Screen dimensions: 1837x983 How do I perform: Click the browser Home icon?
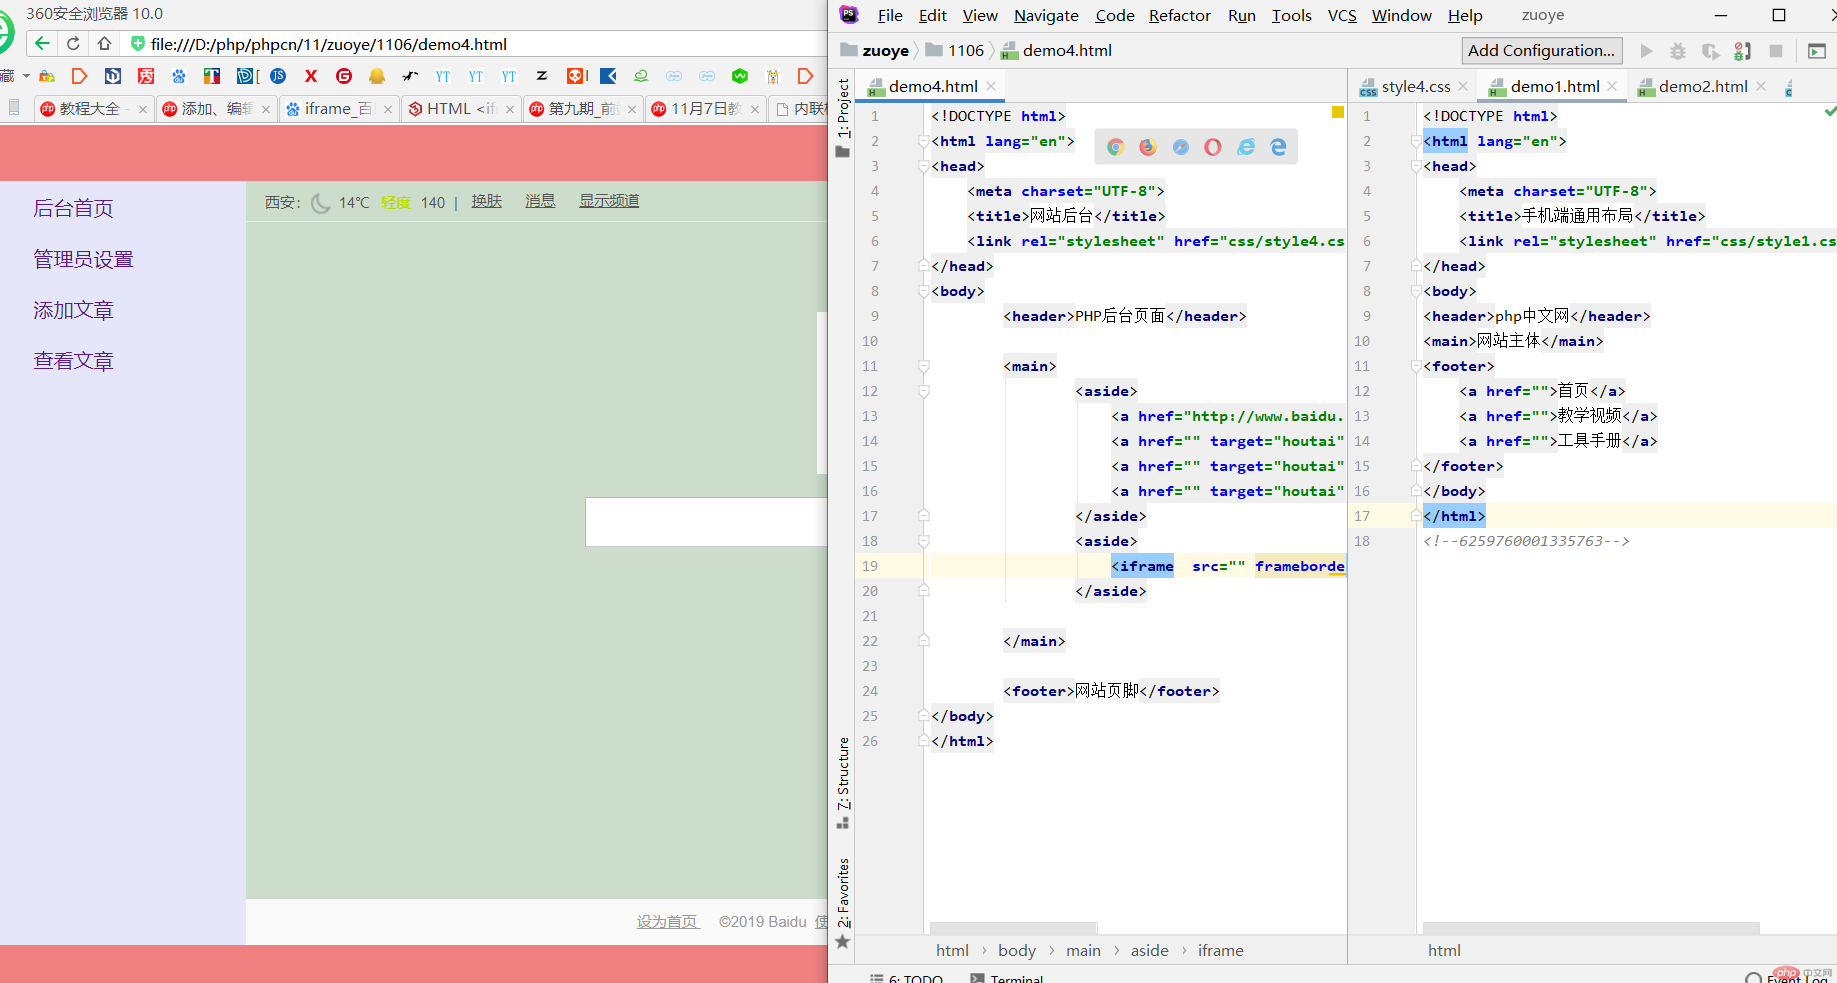(104, 43)
